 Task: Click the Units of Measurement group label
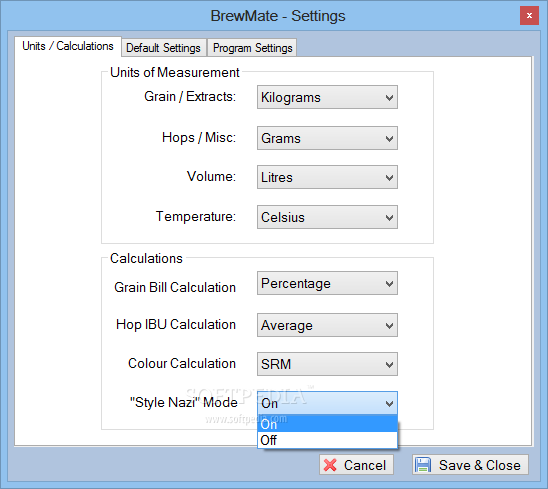point(174,72)
